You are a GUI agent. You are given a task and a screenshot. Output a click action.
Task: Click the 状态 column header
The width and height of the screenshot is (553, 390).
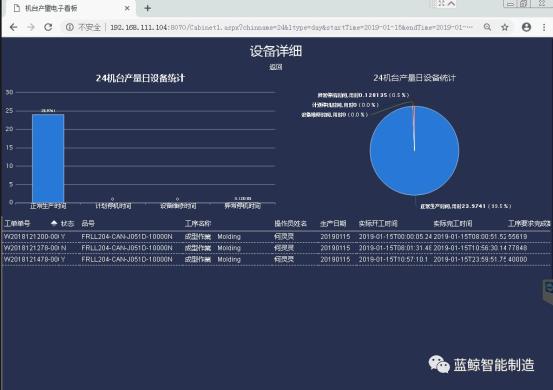click(x=67, y=224)
